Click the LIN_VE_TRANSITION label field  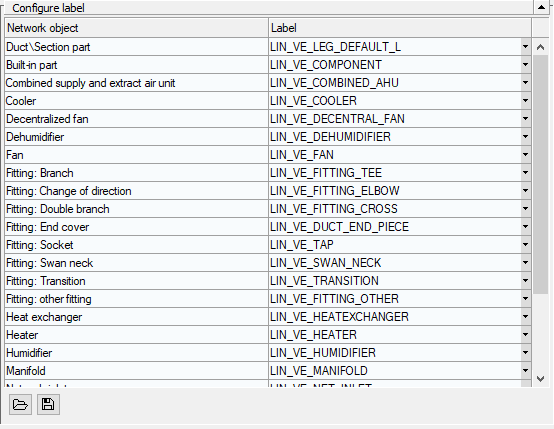(395, 281)
